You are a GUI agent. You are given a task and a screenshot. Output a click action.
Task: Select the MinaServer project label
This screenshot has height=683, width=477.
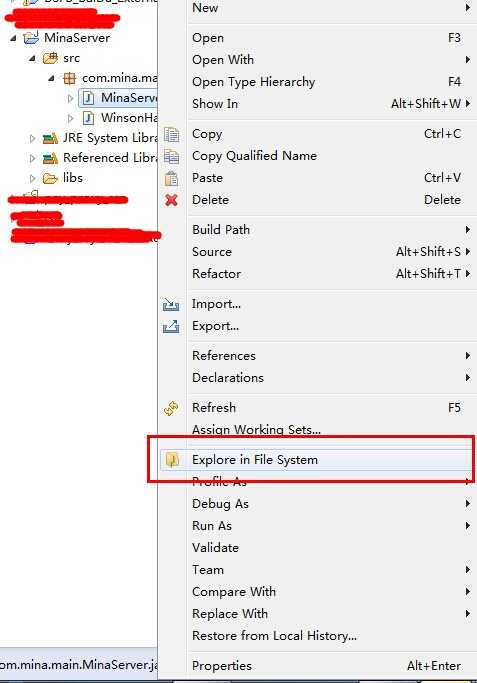click(x=77, y=38)
